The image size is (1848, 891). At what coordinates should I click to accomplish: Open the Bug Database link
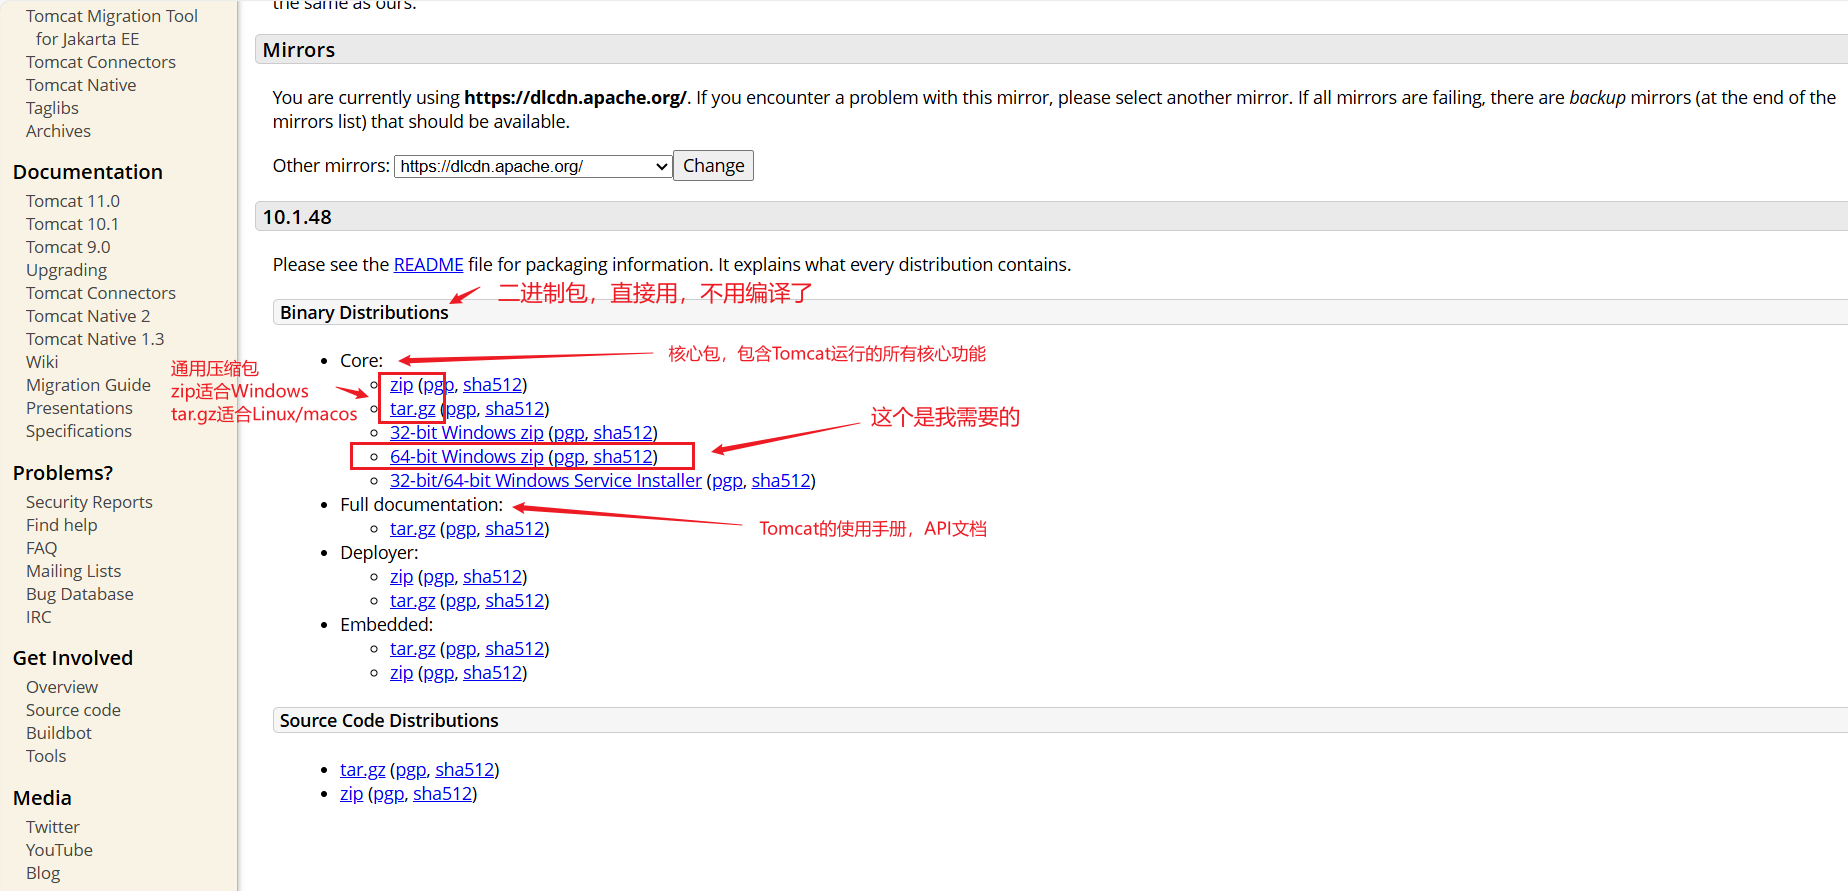(80, 594)
